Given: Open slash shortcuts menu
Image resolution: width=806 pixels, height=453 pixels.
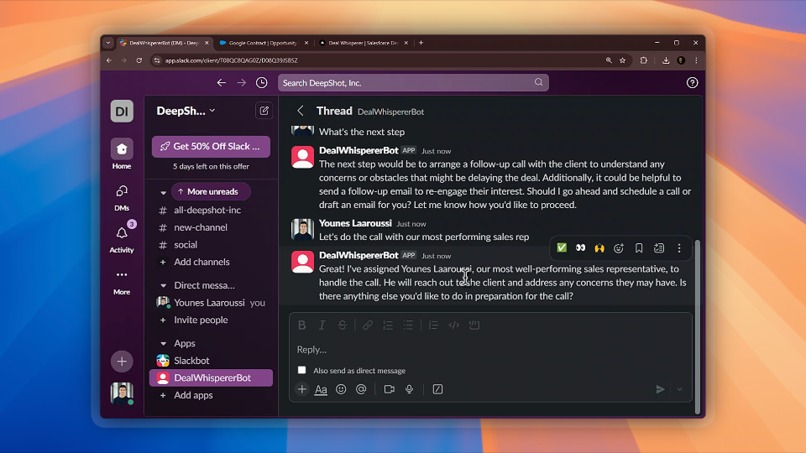Looking at the screenshot, I should pos(437,389).
